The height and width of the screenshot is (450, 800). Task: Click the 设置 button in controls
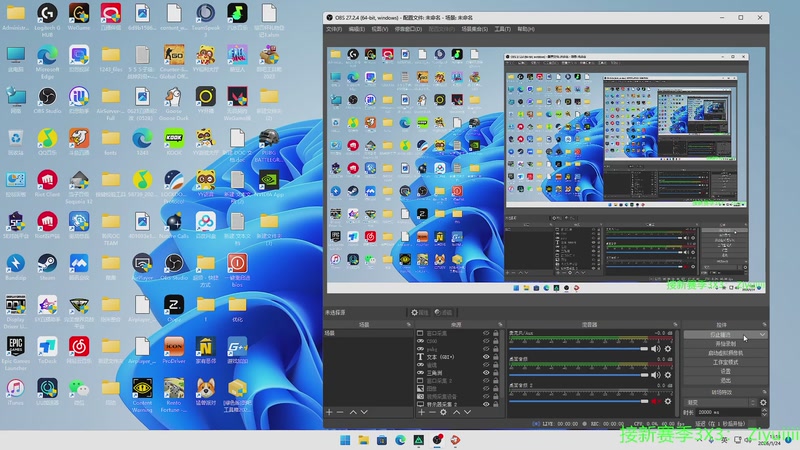tap(725, 371)
